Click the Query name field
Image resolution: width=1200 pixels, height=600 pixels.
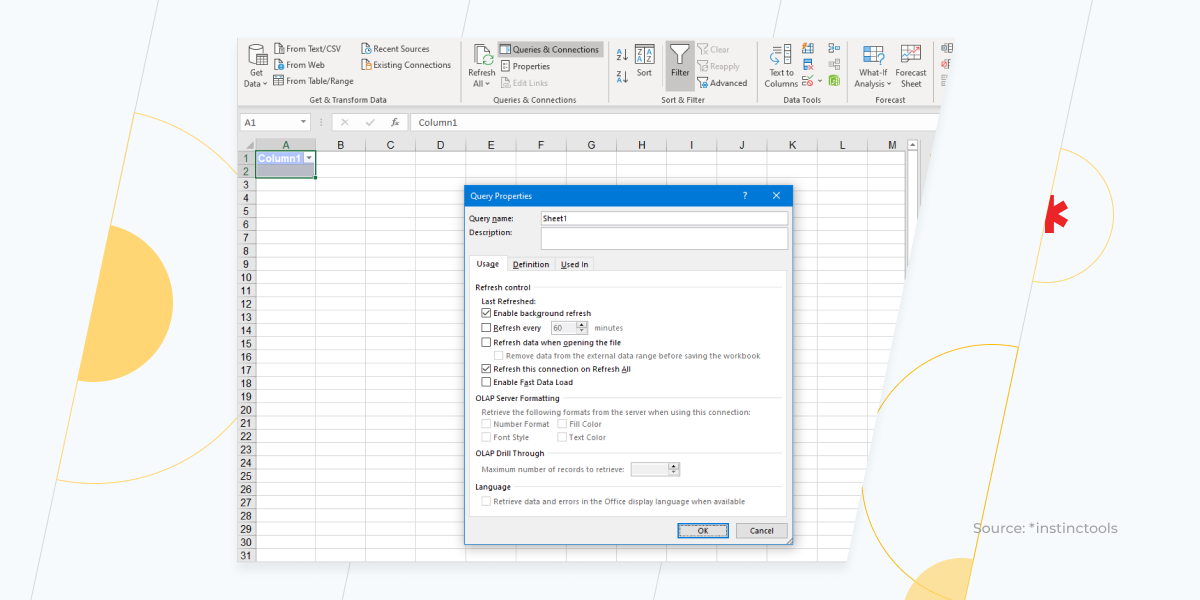pos(664,218)
